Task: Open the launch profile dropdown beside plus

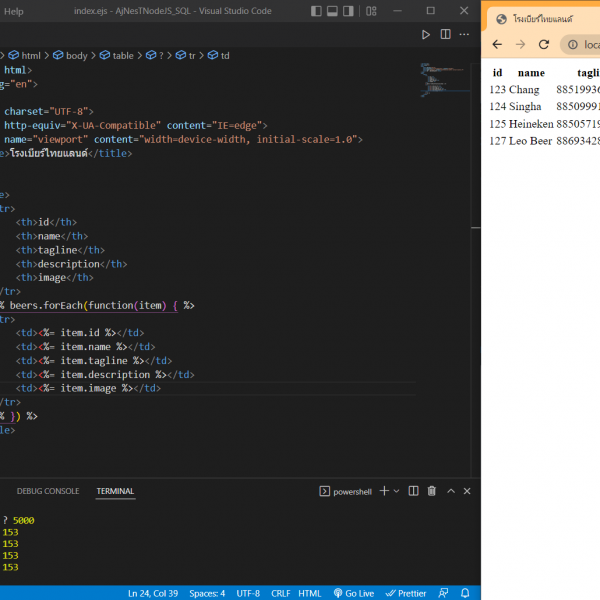Action: [x=397, y=491]
